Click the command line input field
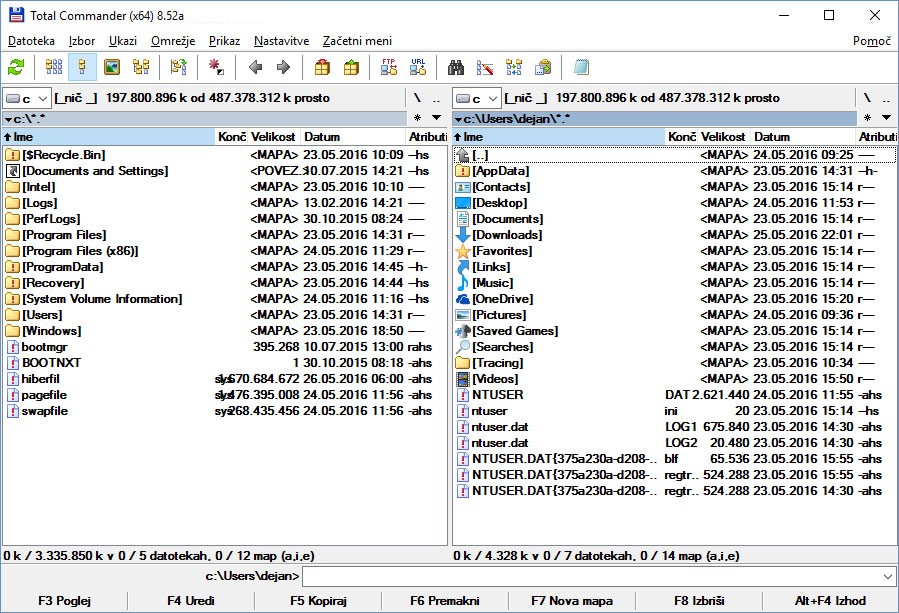Viewport: 899px width, 613px height. coord(590,576)
